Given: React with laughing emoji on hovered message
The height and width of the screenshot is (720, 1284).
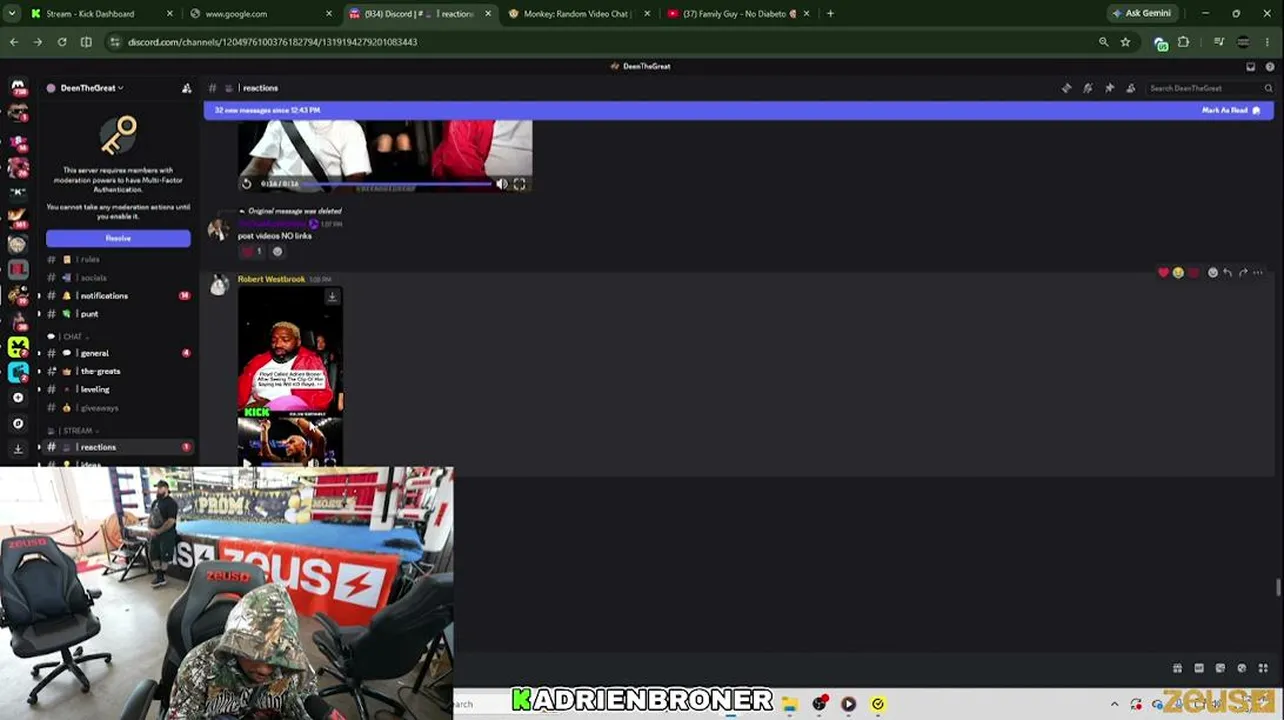Looking at the screenshot, I should click(x=1178, y=272).
